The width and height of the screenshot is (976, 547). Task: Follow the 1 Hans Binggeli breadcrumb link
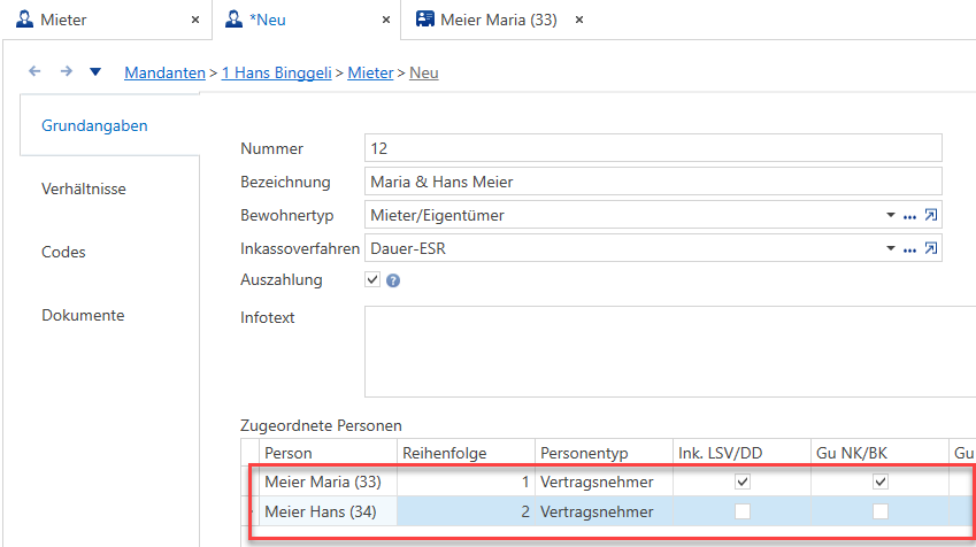276,73
